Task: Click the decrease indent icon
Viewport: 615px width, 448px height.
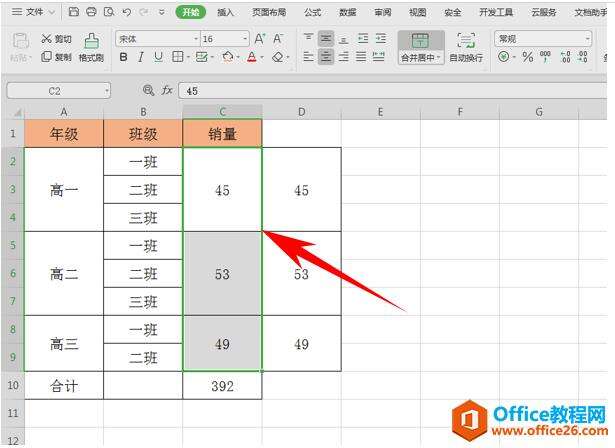Action: tap(363, 38)
